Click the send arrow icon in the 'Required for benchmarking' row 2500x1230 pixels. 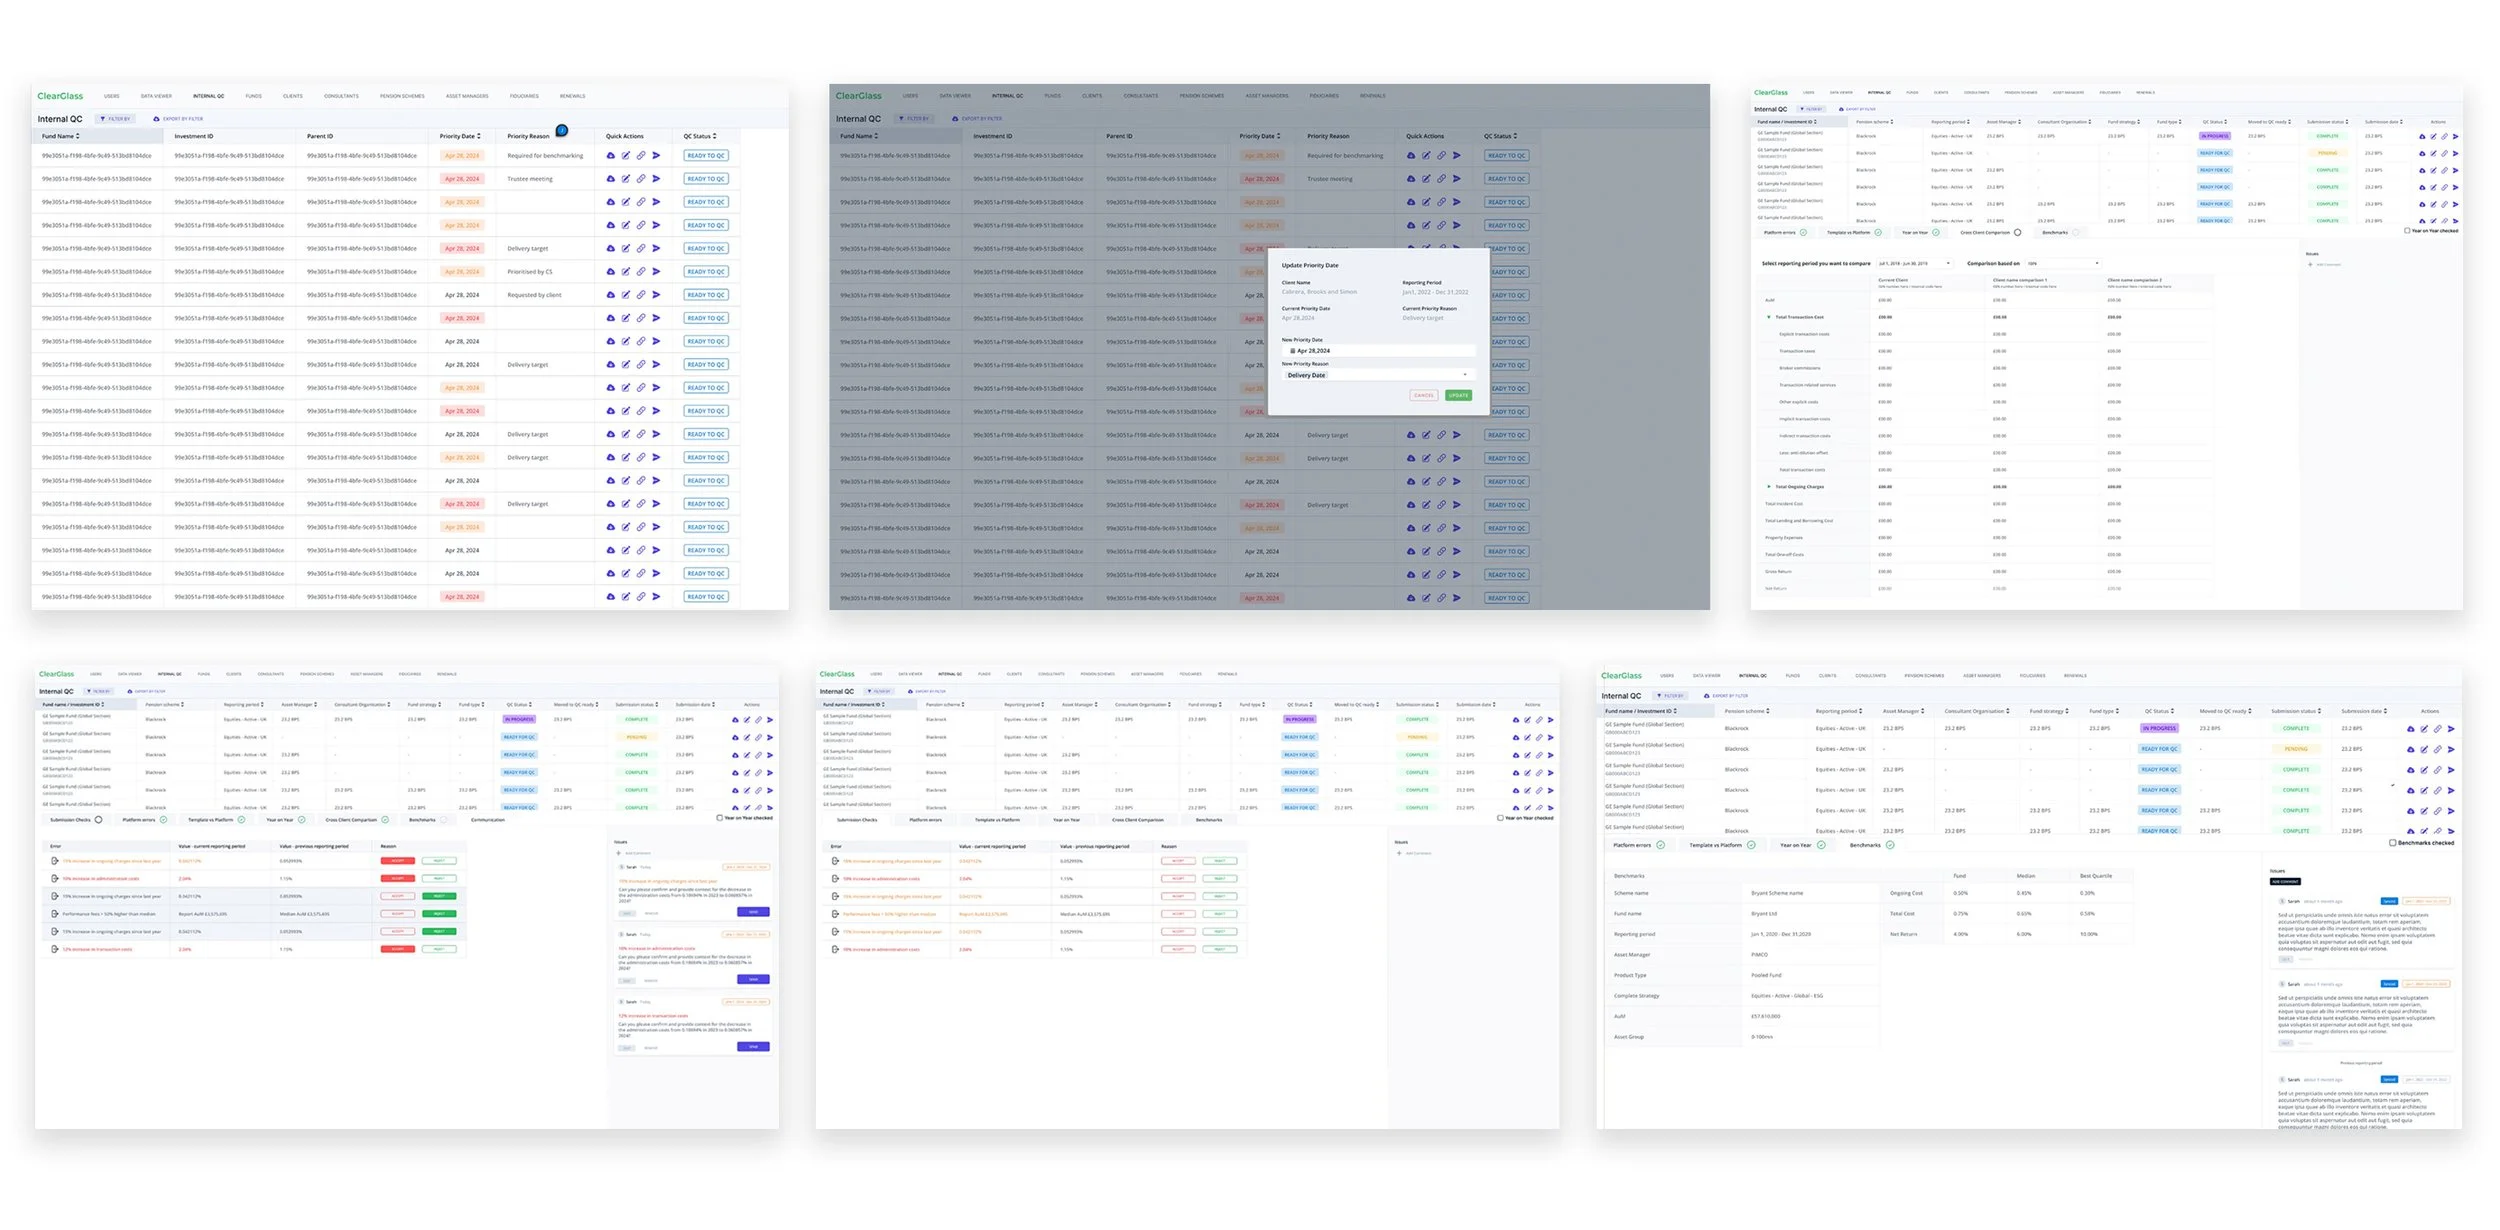[x=656, y=156]
